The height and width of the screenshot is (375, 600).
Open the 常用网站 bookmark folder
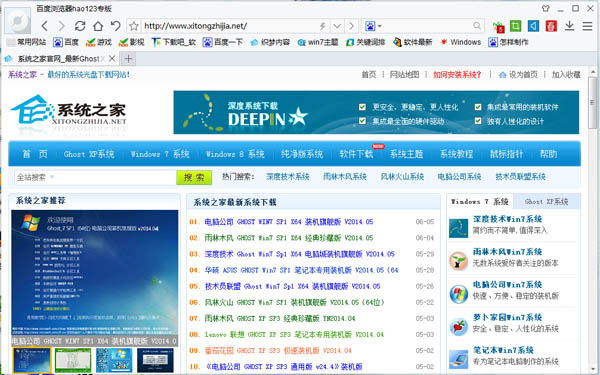(26, 42)
